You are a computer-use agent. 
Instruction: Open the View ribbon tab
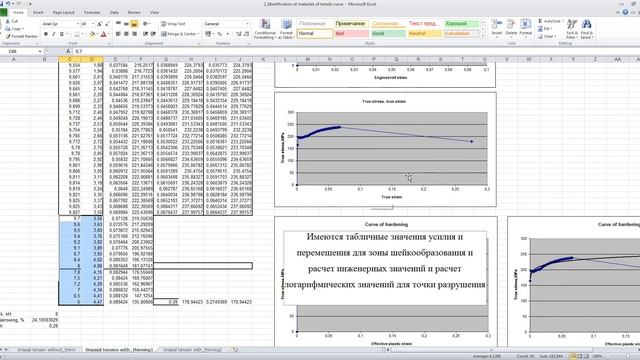pyautogui.click(x=154, y=13)
